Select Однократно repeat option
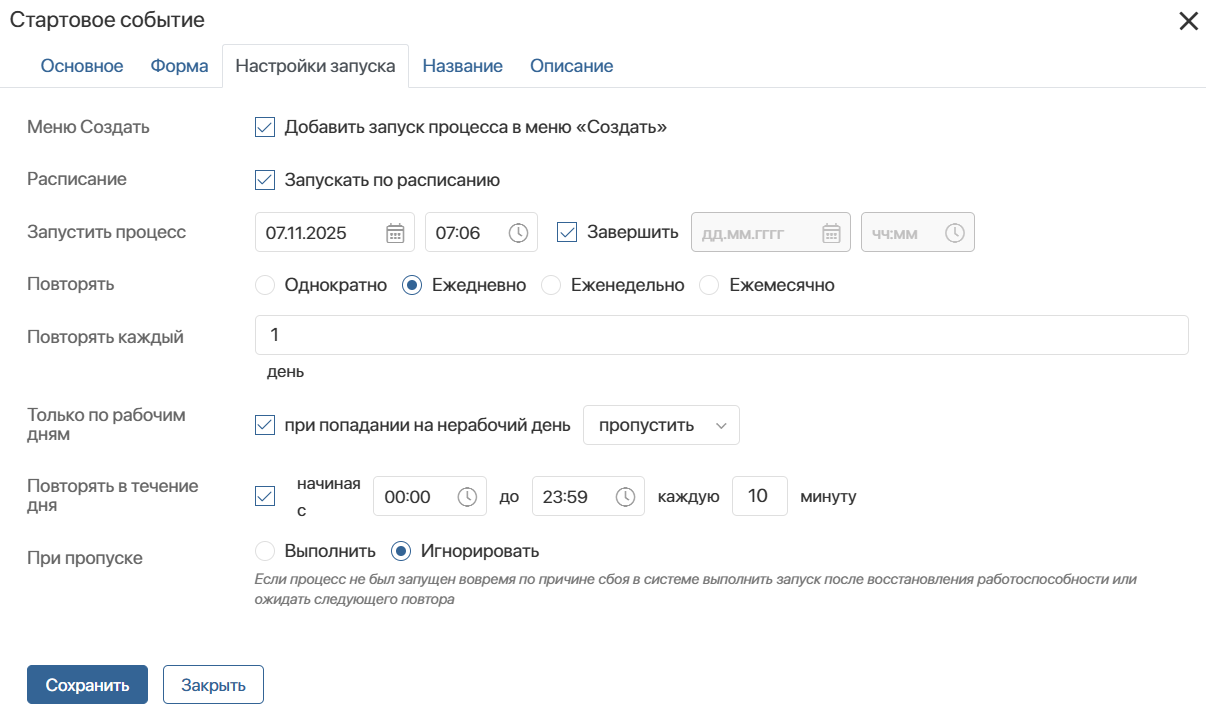 [265, 285]
